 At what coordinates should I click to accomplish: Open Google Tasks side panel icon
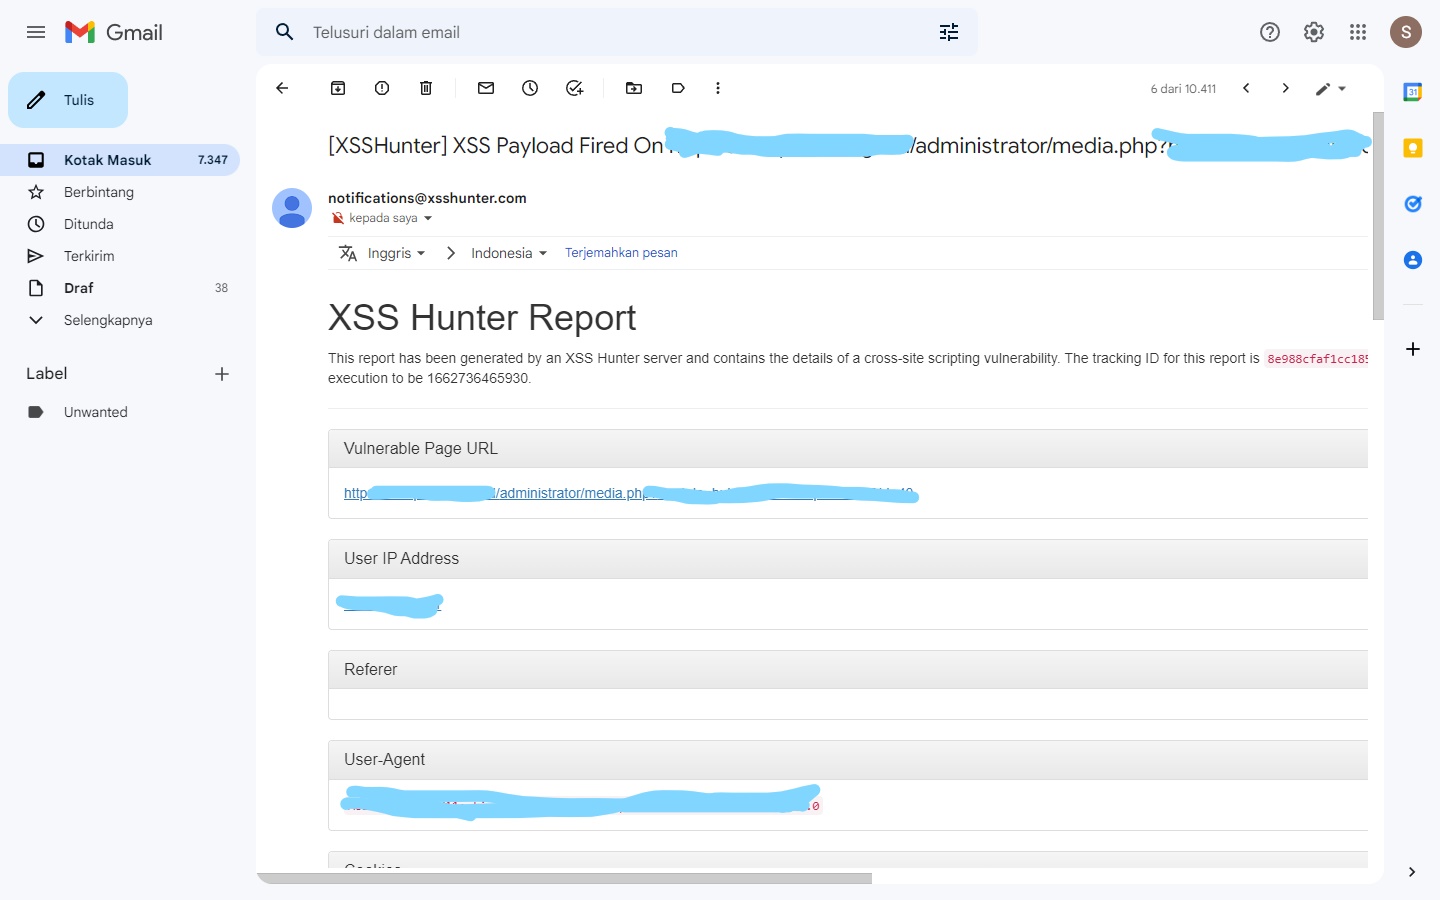coord(1413,204)
